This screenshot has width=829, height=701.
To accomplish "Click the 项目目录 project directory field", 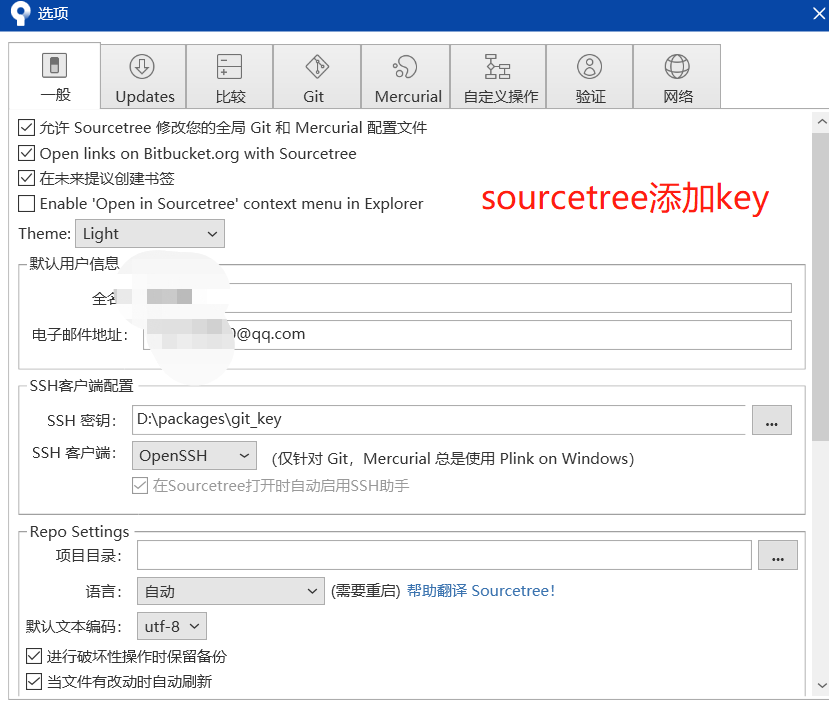I will tap(444, 555).
